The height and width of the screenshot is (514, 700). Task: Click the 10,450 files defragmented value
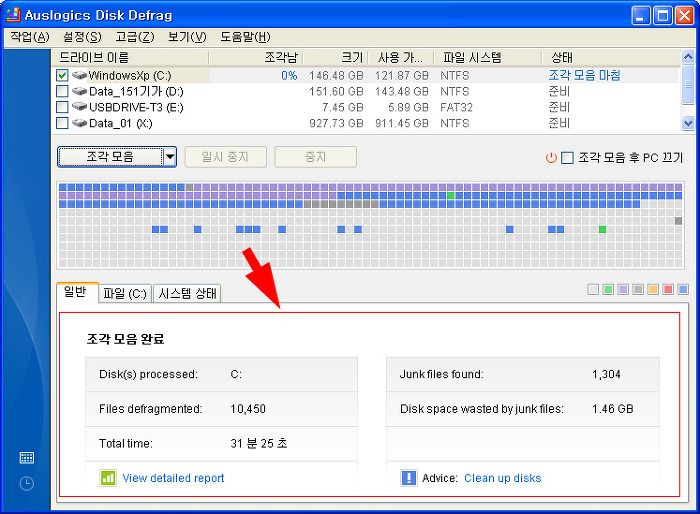[248, 409]
